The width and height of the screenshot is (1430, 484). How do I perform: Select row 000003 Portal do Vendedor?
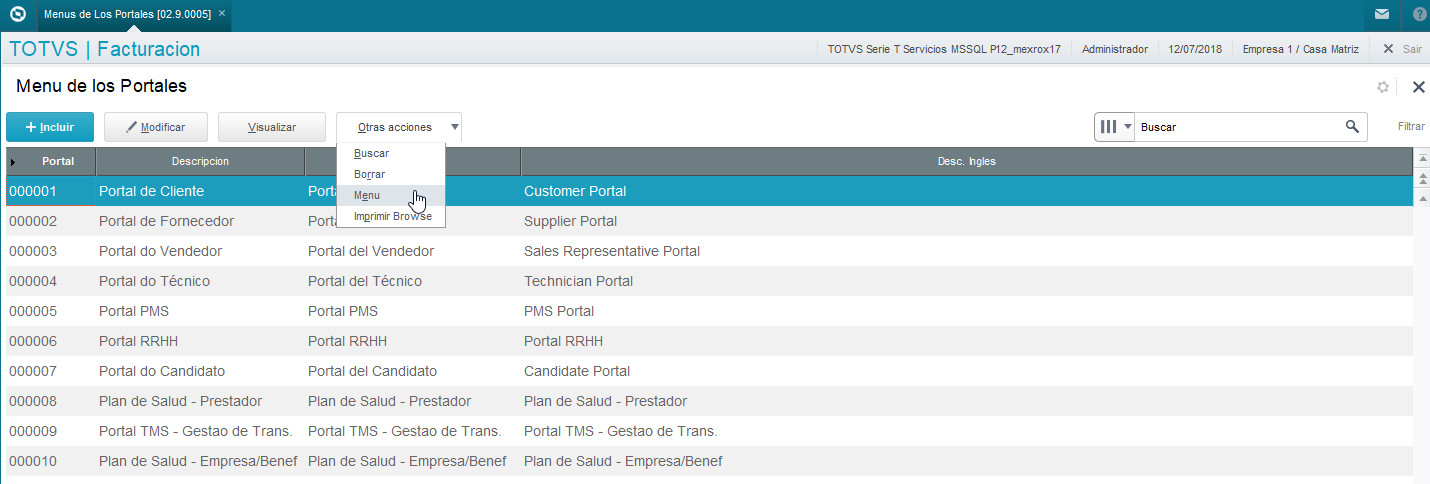tap(709, 251)
